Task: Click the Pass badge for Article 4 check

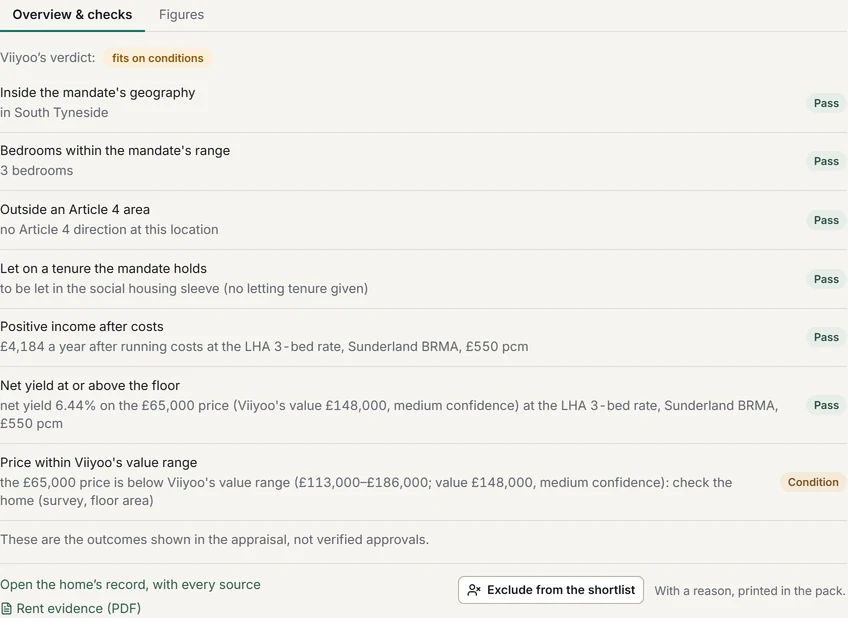Action: (x=826, y=220)
